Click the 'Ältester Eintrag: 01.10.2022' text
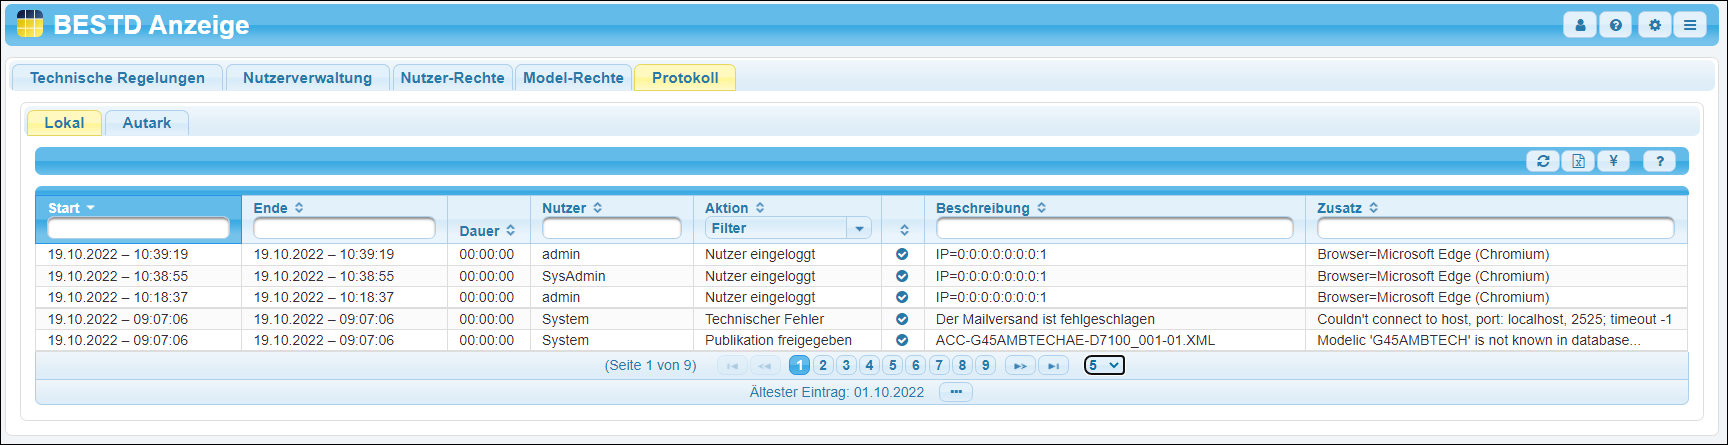The image size is (1728, 445). (x=836, y=392)
